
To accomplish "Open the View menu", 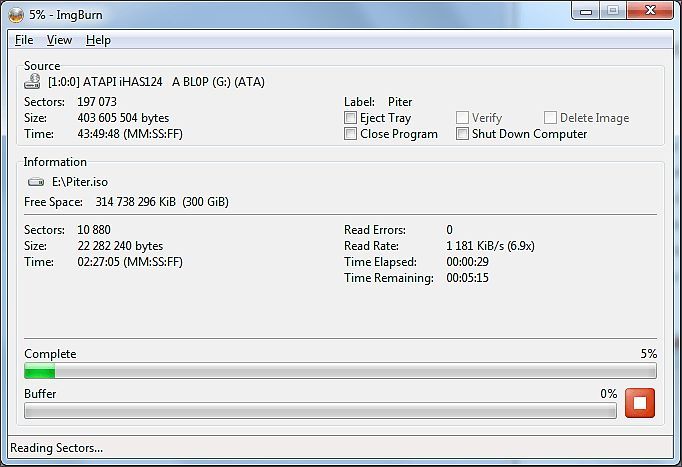I will point(59,40).
